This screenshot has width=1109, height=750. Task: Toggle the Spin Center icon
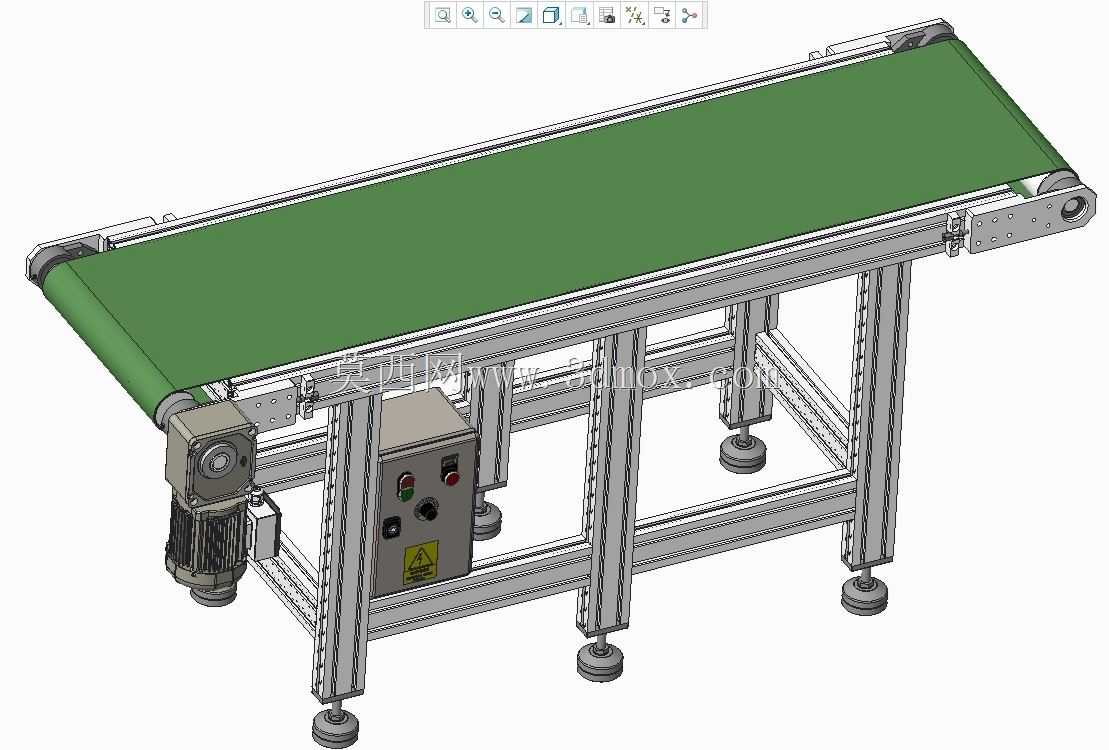[690, 16]
